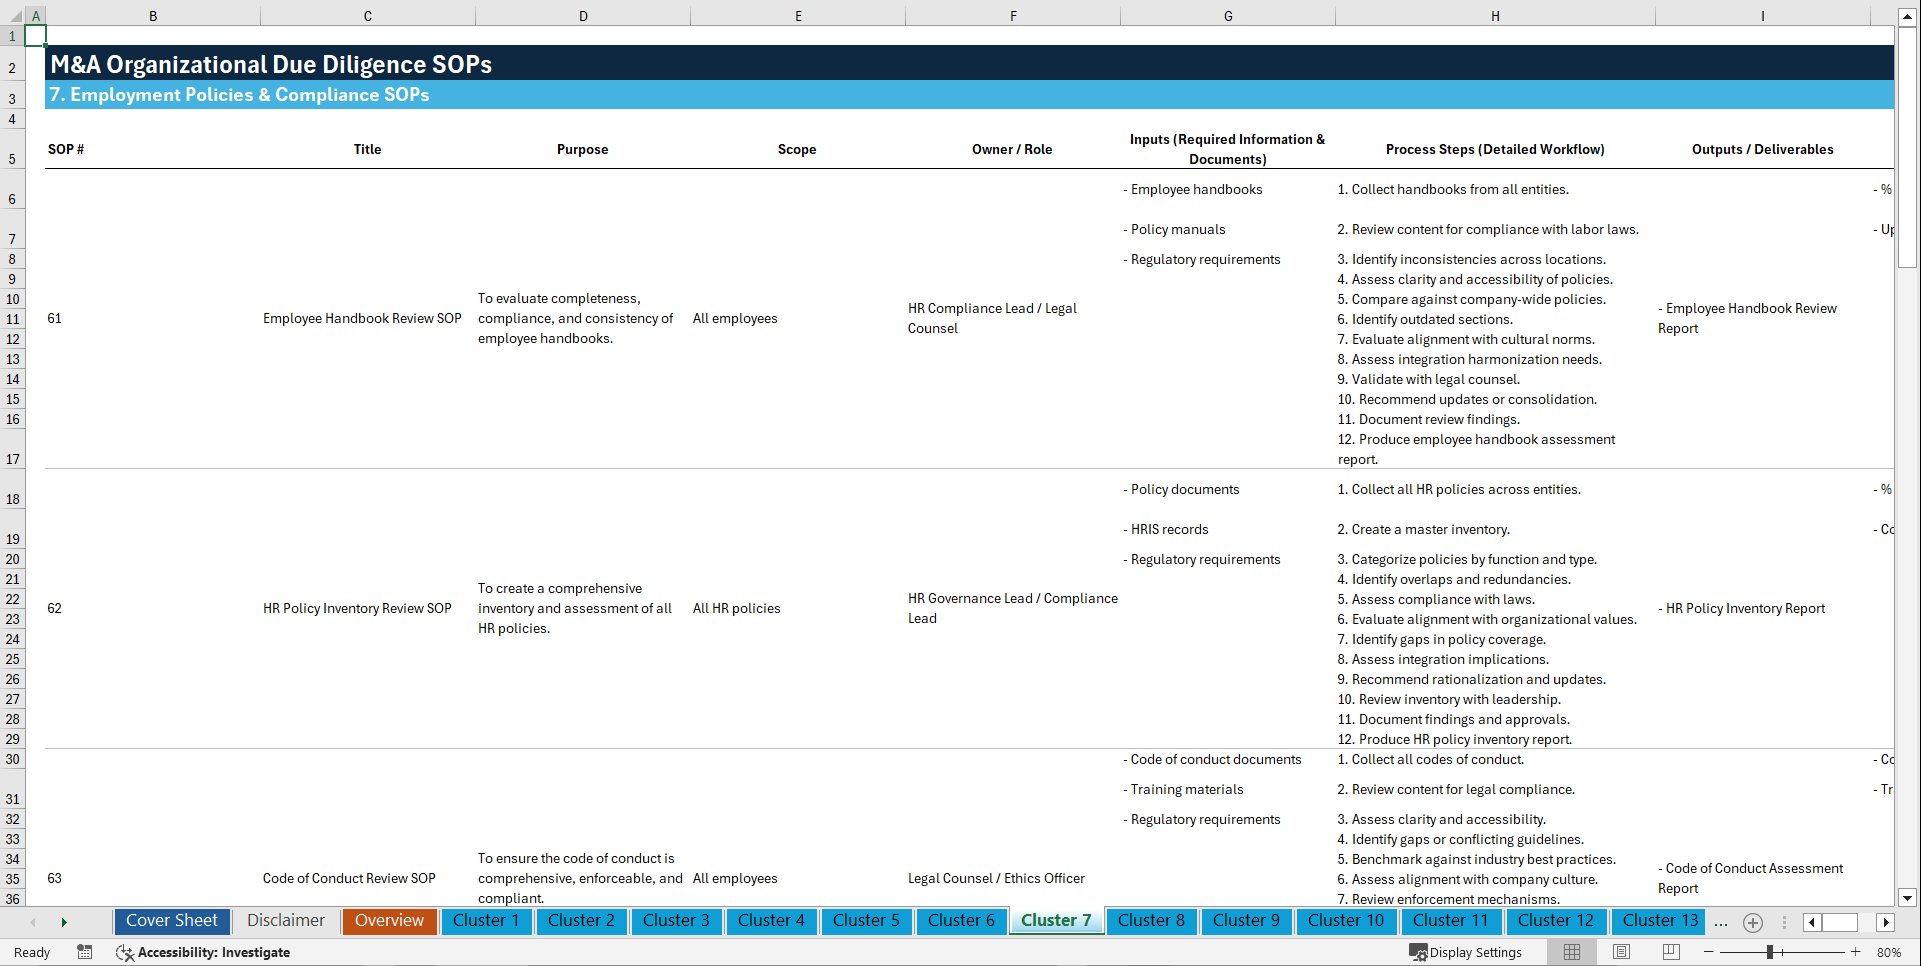Start macro recording from the status bar

click(85, 952)
